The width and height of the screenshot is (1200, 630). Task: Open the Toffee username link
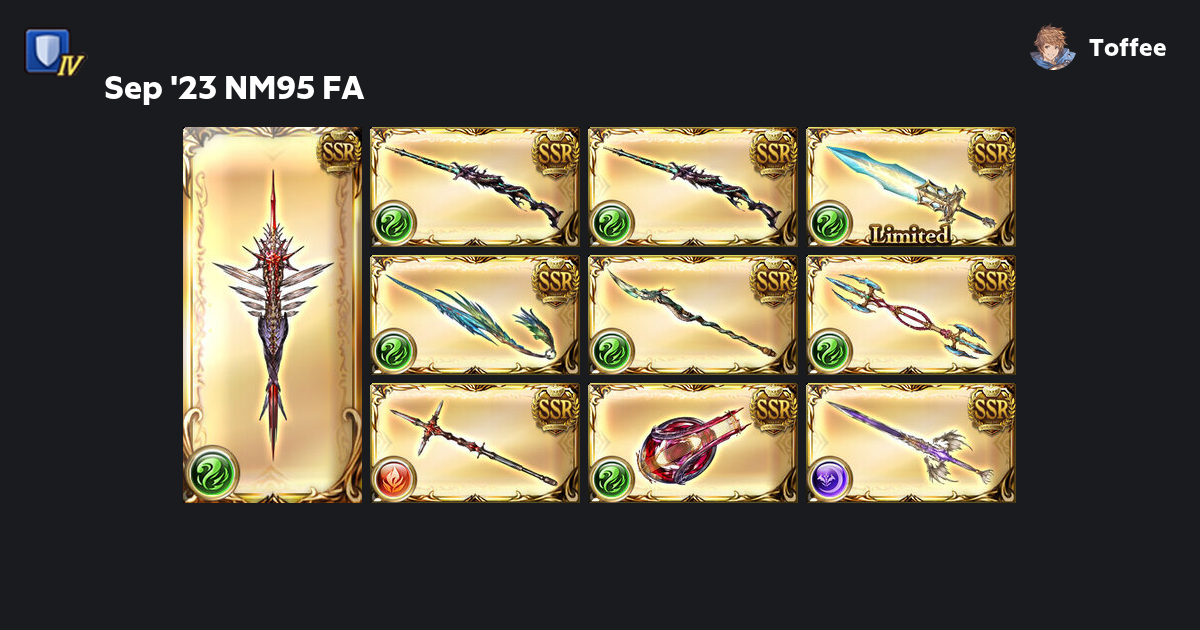point(1127,48)
